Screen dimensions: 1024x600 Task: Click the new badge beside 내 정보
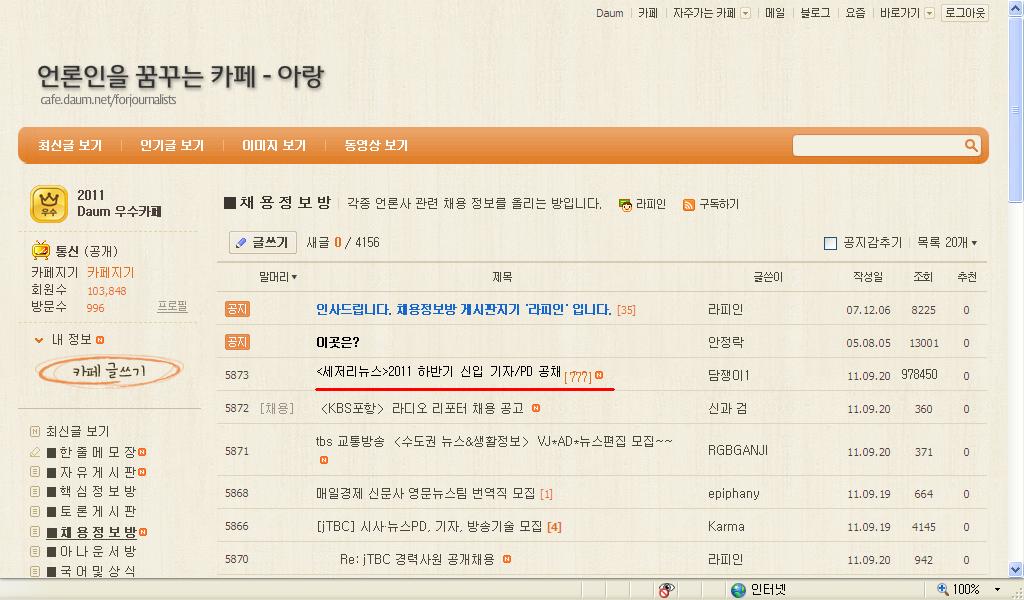coord(100,339)
